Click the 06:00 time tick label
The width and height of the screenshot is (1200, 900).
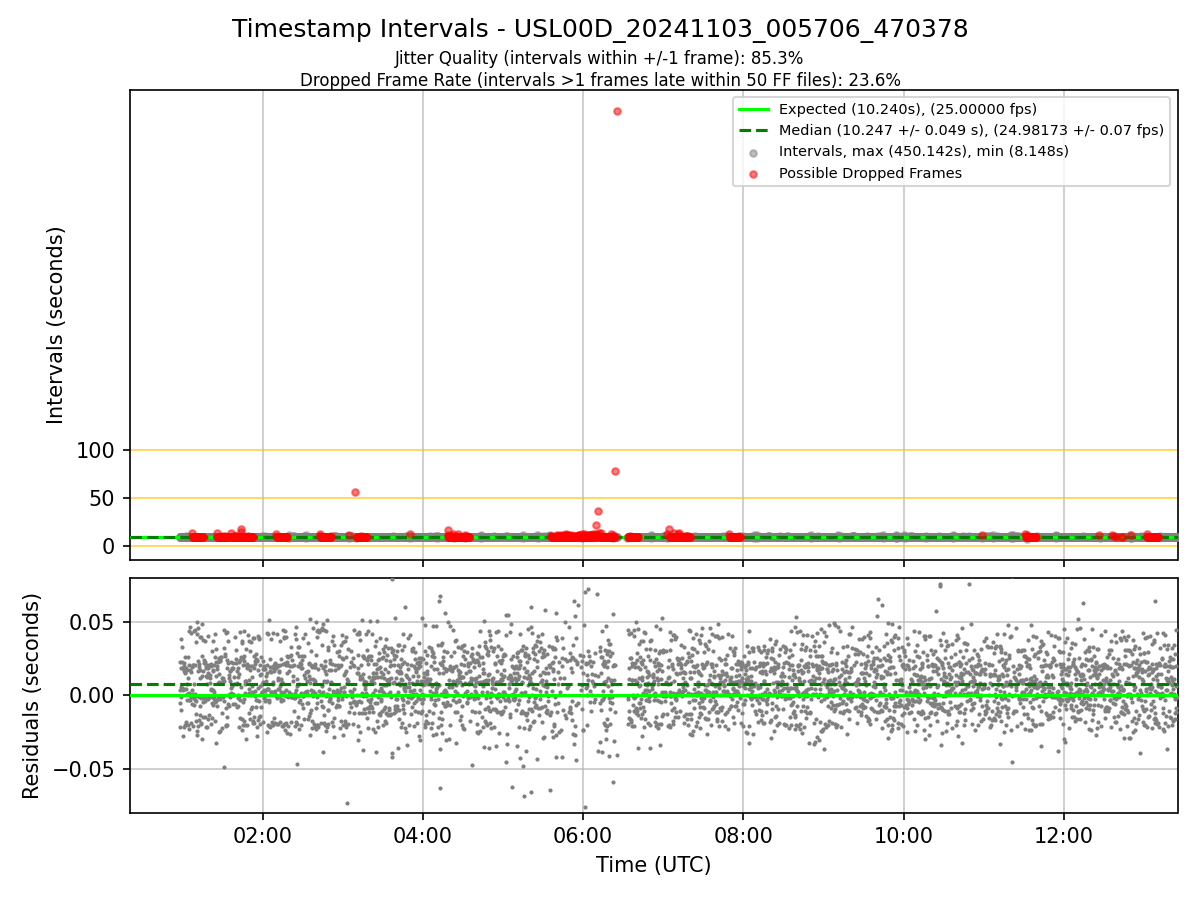[x=583, y=834]
